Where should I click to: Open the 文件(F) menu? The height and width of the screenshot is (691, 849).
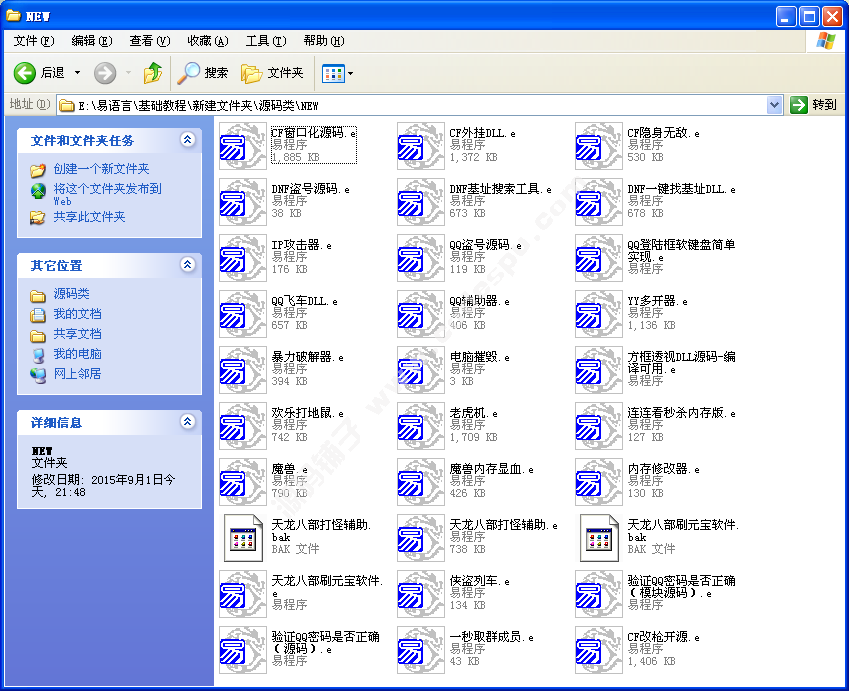tap(34, 41)
